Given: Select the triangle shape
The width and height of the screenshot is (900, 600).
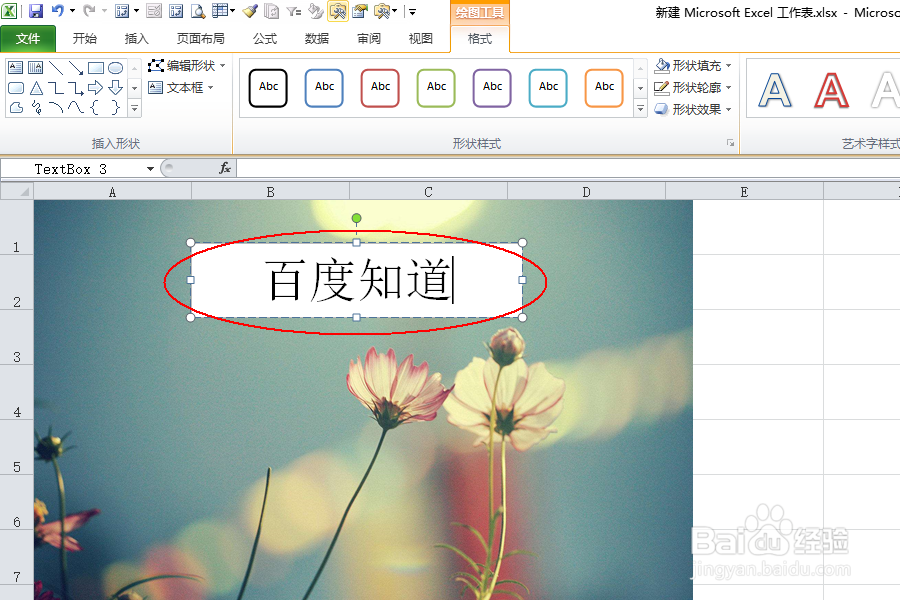Looking at the screenshot, I should pos(36,88).
